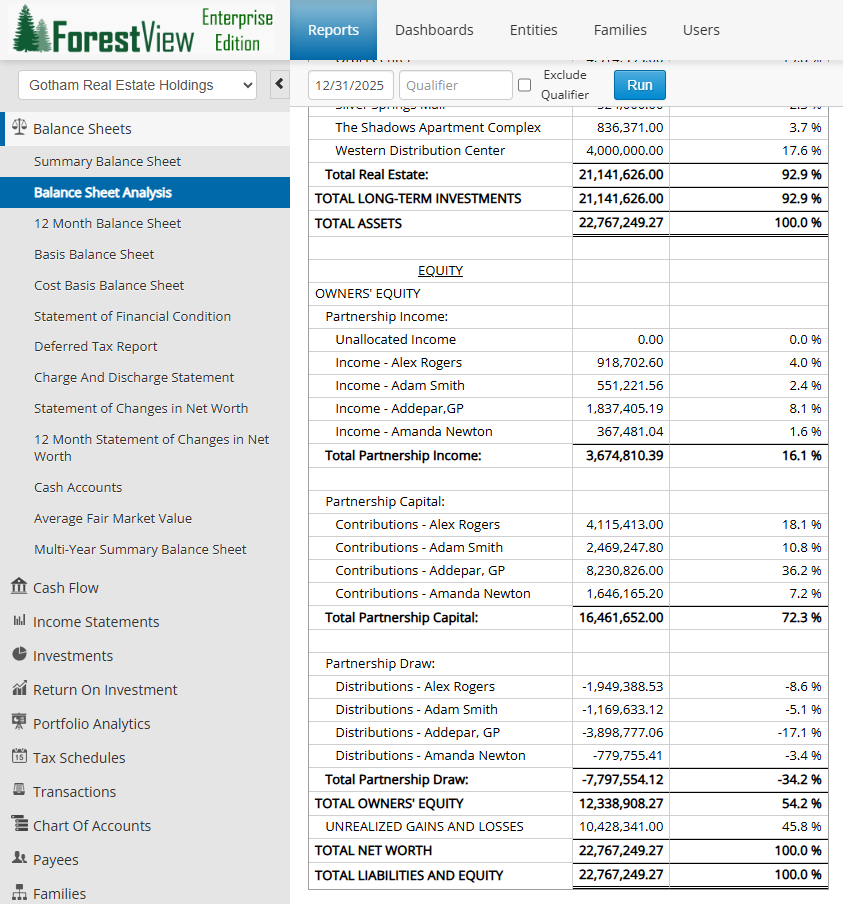
Task: Select the Balance Sheets scales icon
Action: pos(21,128)
